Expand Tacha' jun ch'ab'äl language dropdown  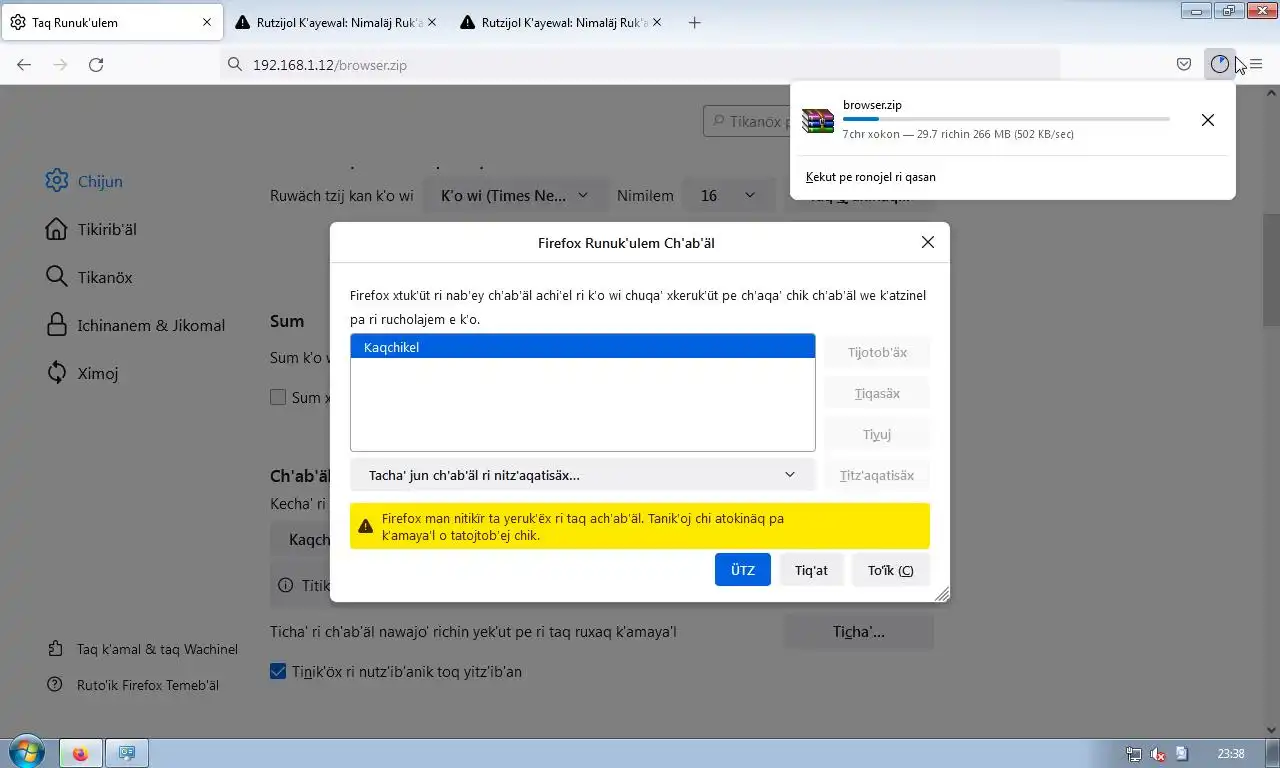(x=582, y=475)
